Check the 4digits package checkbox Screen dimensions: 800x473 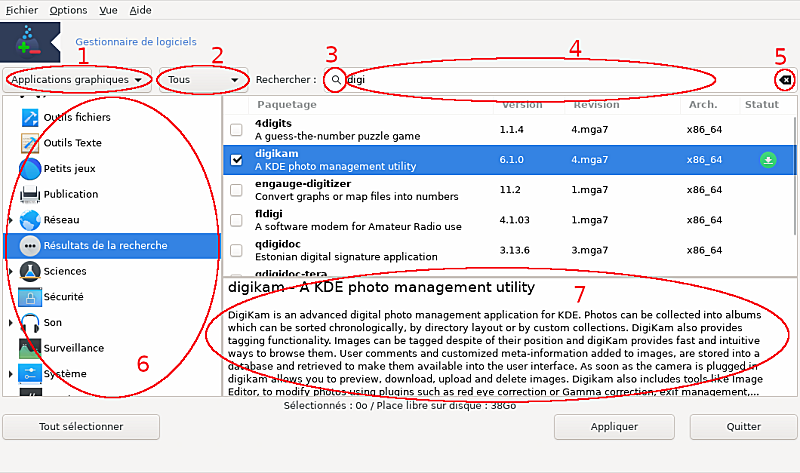click(x=236, y=130)
